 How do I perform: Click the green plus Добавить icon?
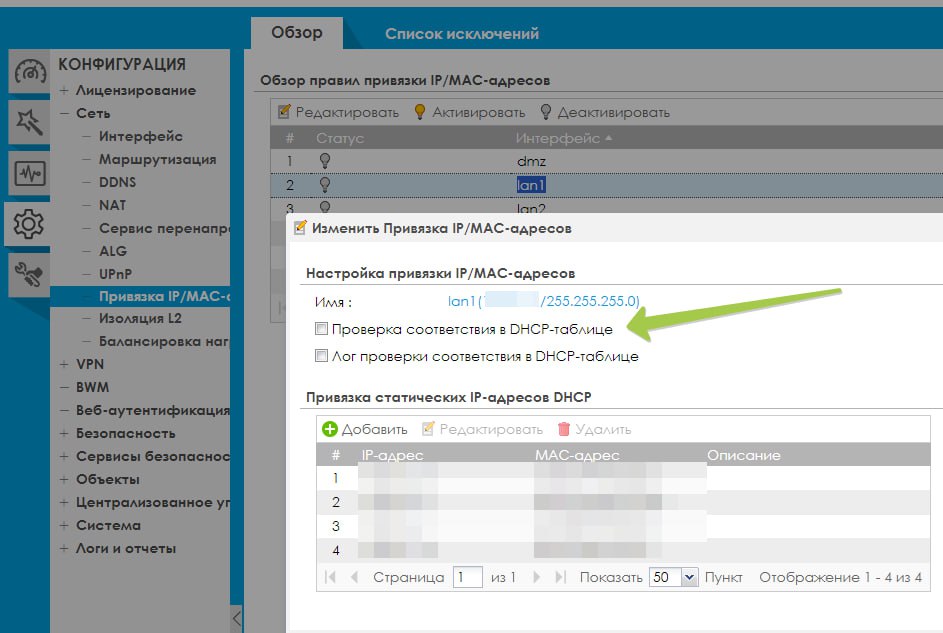[330, 429]
